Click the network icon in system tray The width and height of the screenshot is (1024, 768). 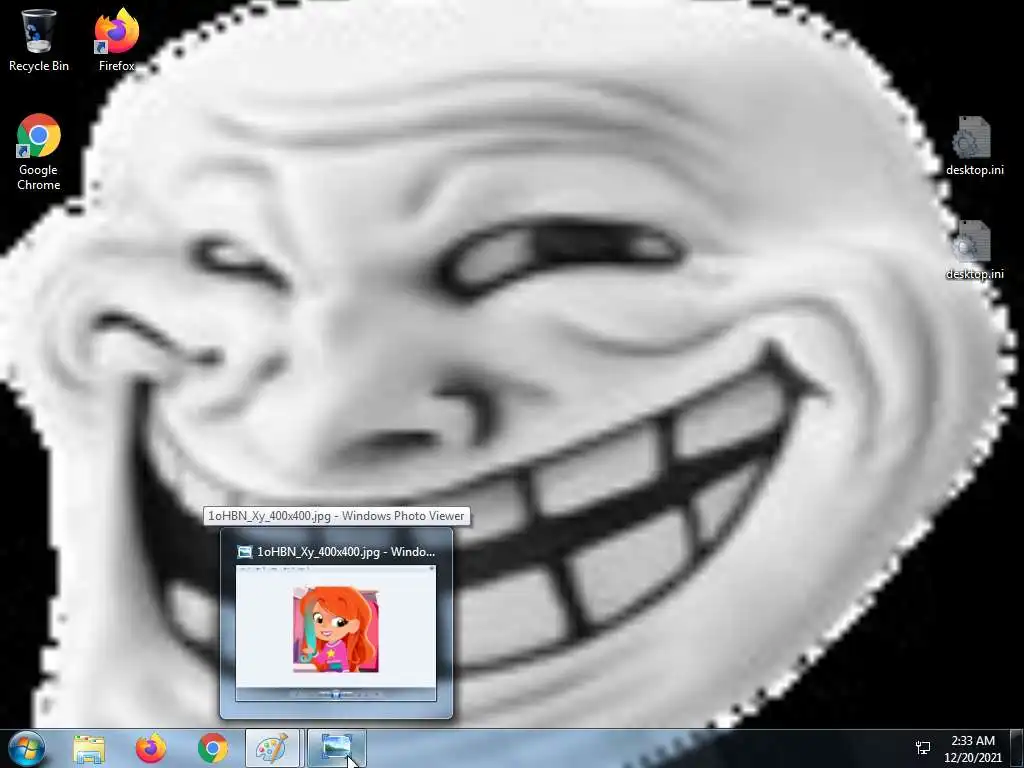tap(923, 748)
